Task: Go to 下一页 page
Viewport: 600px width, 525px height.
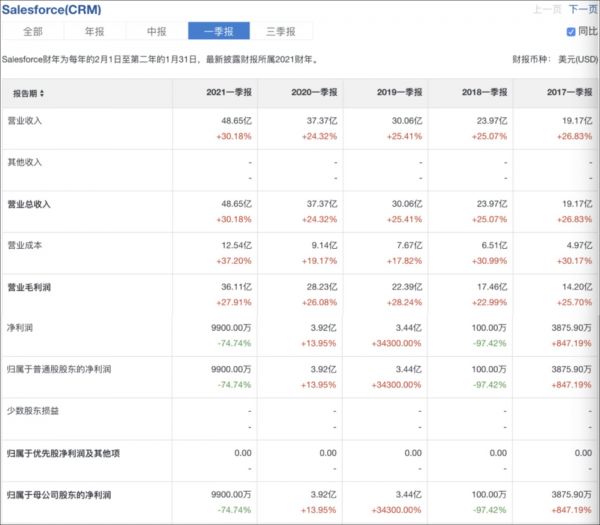Action: [x=582, y=9]
